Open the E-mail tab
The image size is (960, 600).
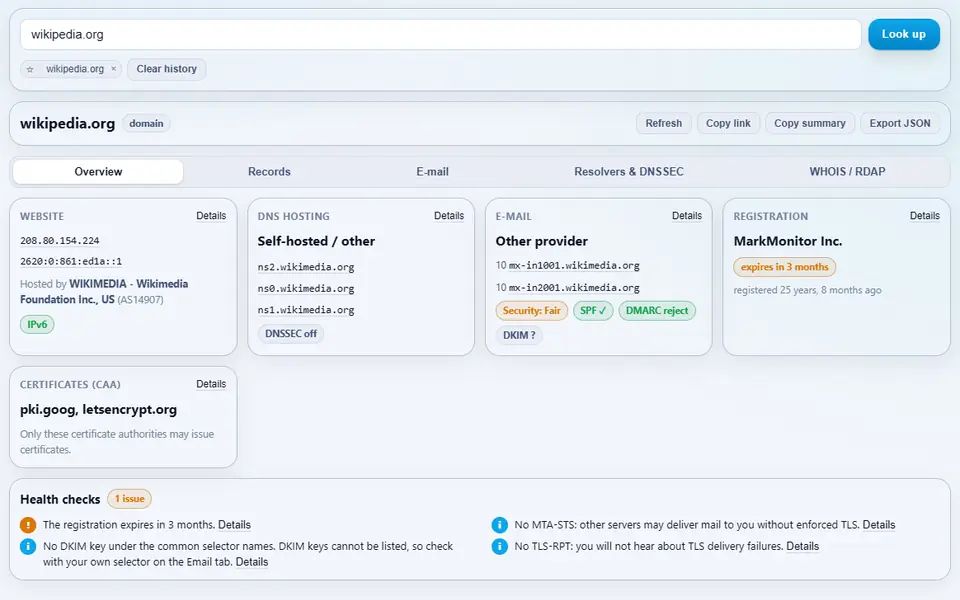432,171
